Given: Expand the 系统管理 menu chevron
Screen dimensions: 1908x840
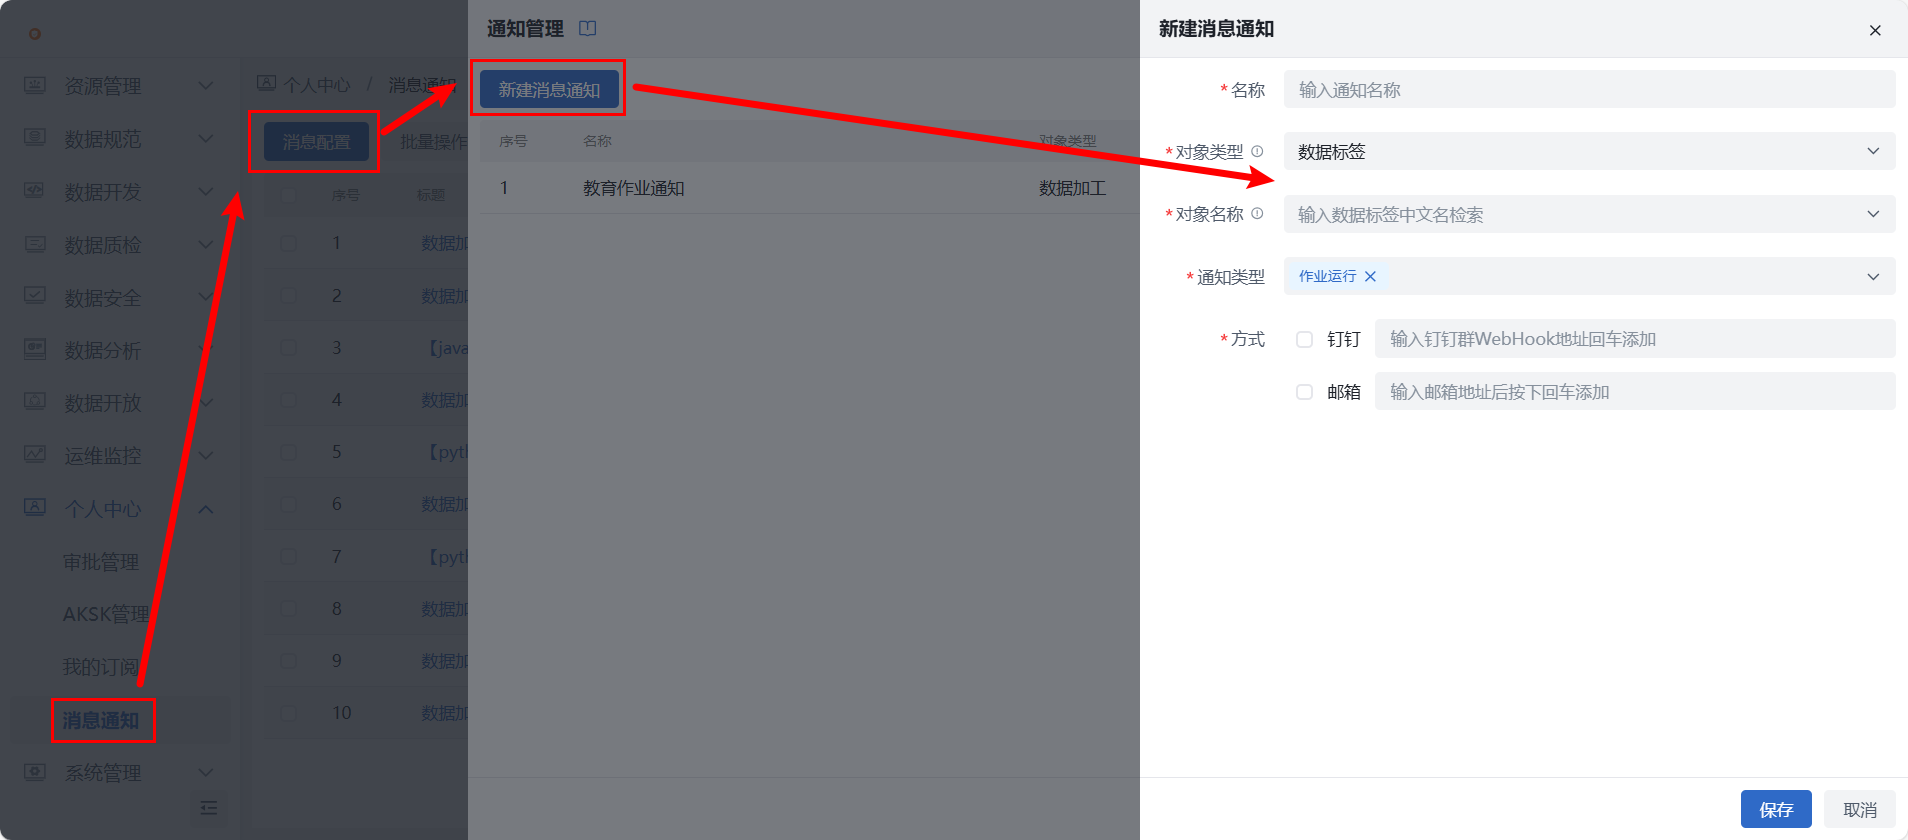Looking at the screenshot, I should 206,772.
